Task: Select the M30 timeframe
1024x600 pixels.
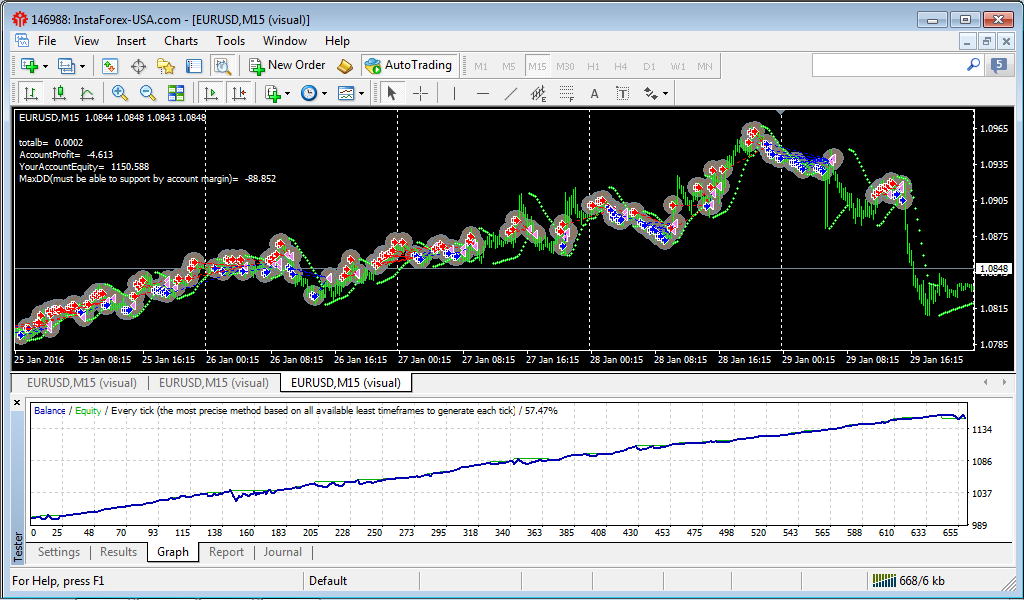Action: [x=566, y=66]
